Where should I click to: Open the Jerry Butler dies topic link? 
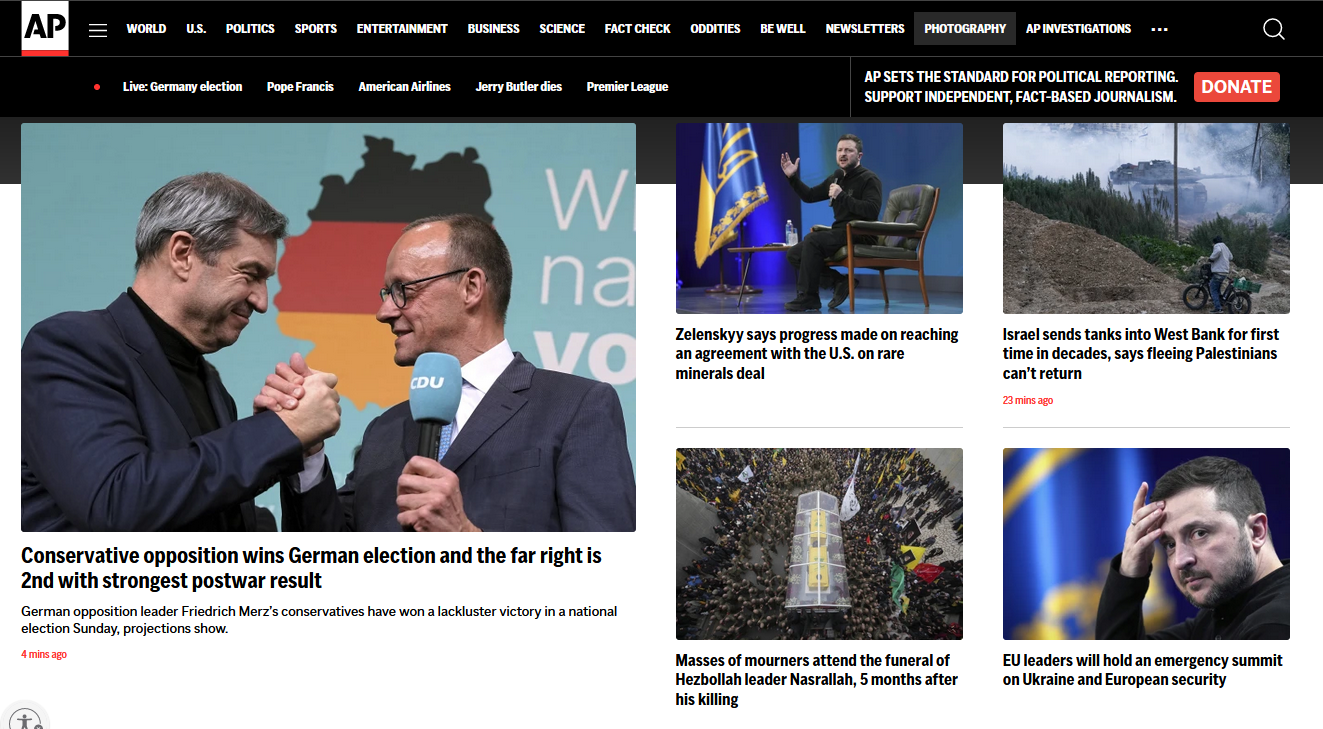(x=518, y=87)
